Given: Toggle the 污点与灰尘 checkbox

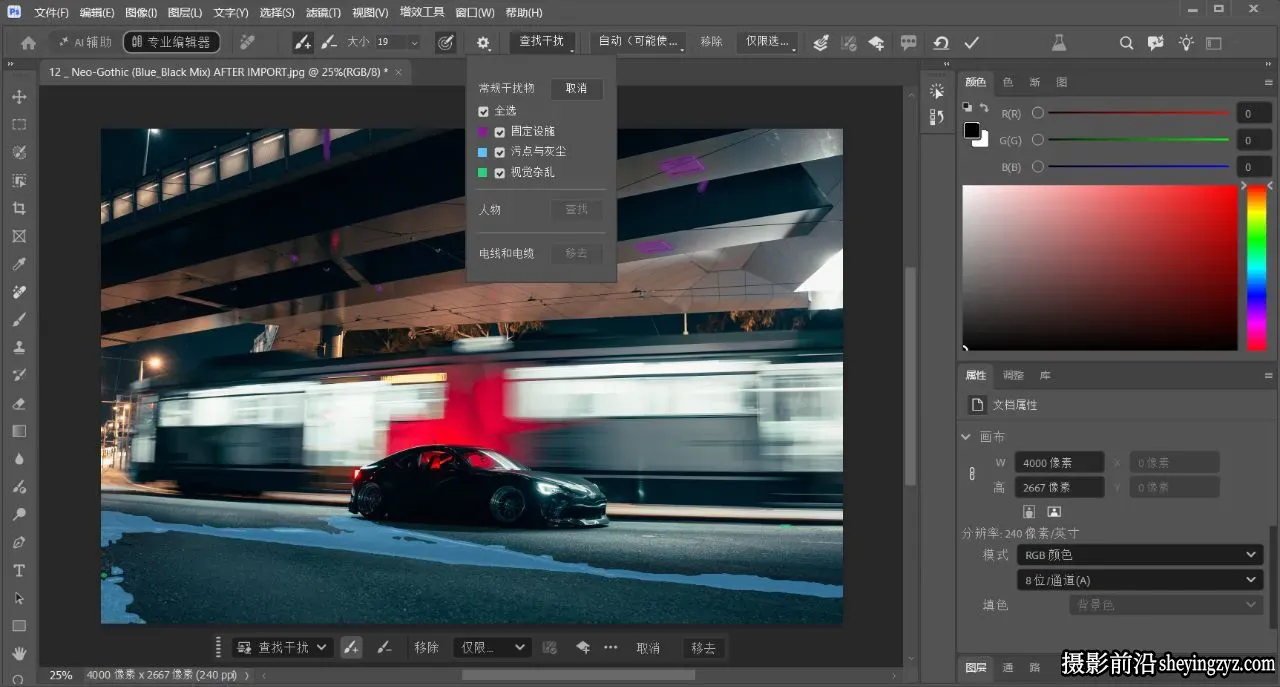Looking at the screenshot, I should tap(500, 152).
